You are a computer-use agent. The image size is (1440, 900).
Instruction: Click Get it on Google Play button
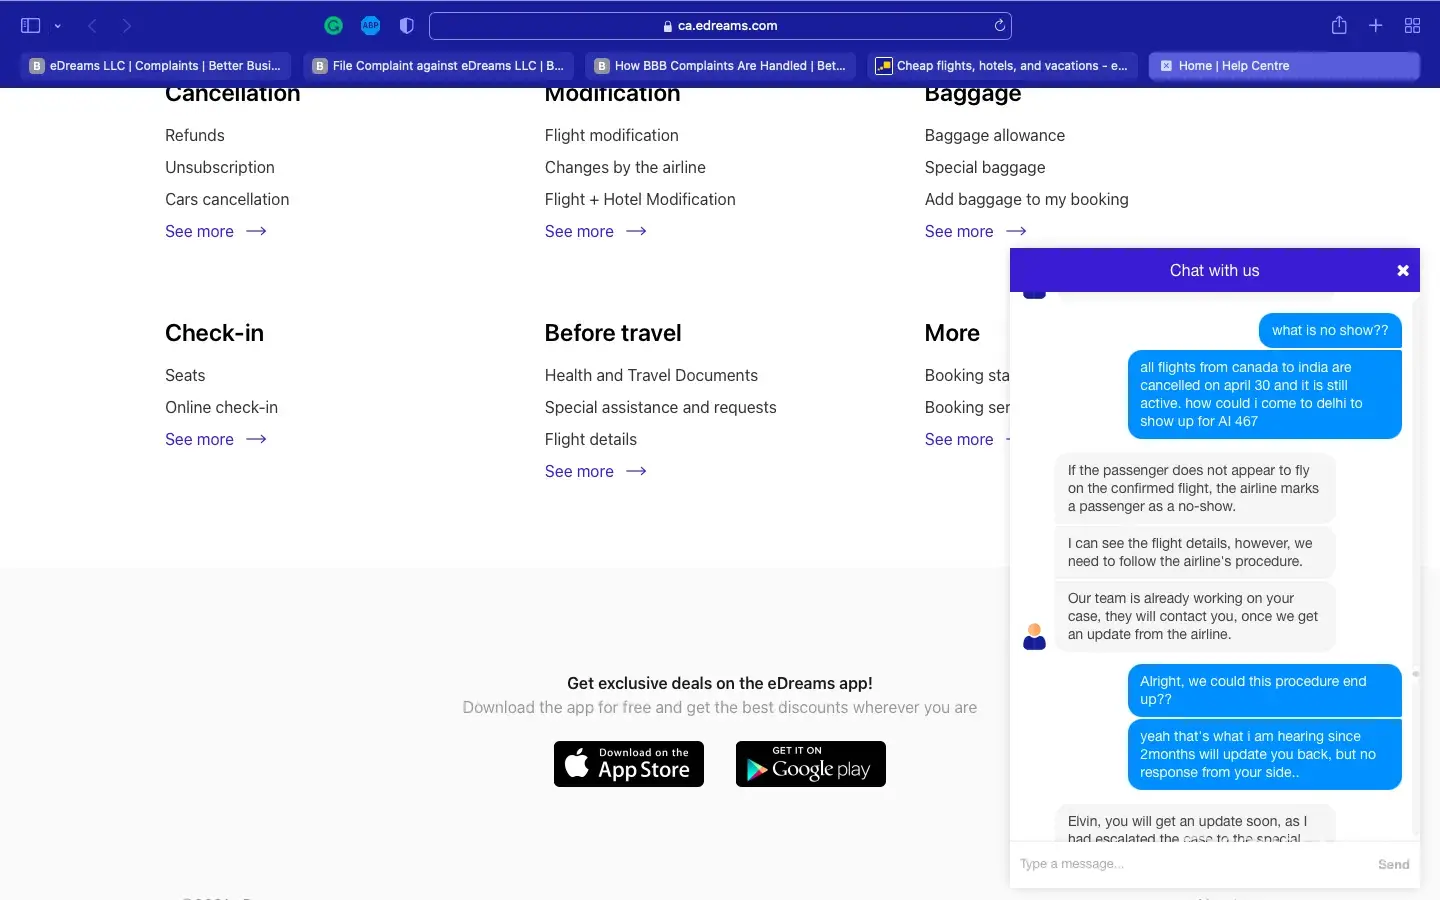point(810,764)
